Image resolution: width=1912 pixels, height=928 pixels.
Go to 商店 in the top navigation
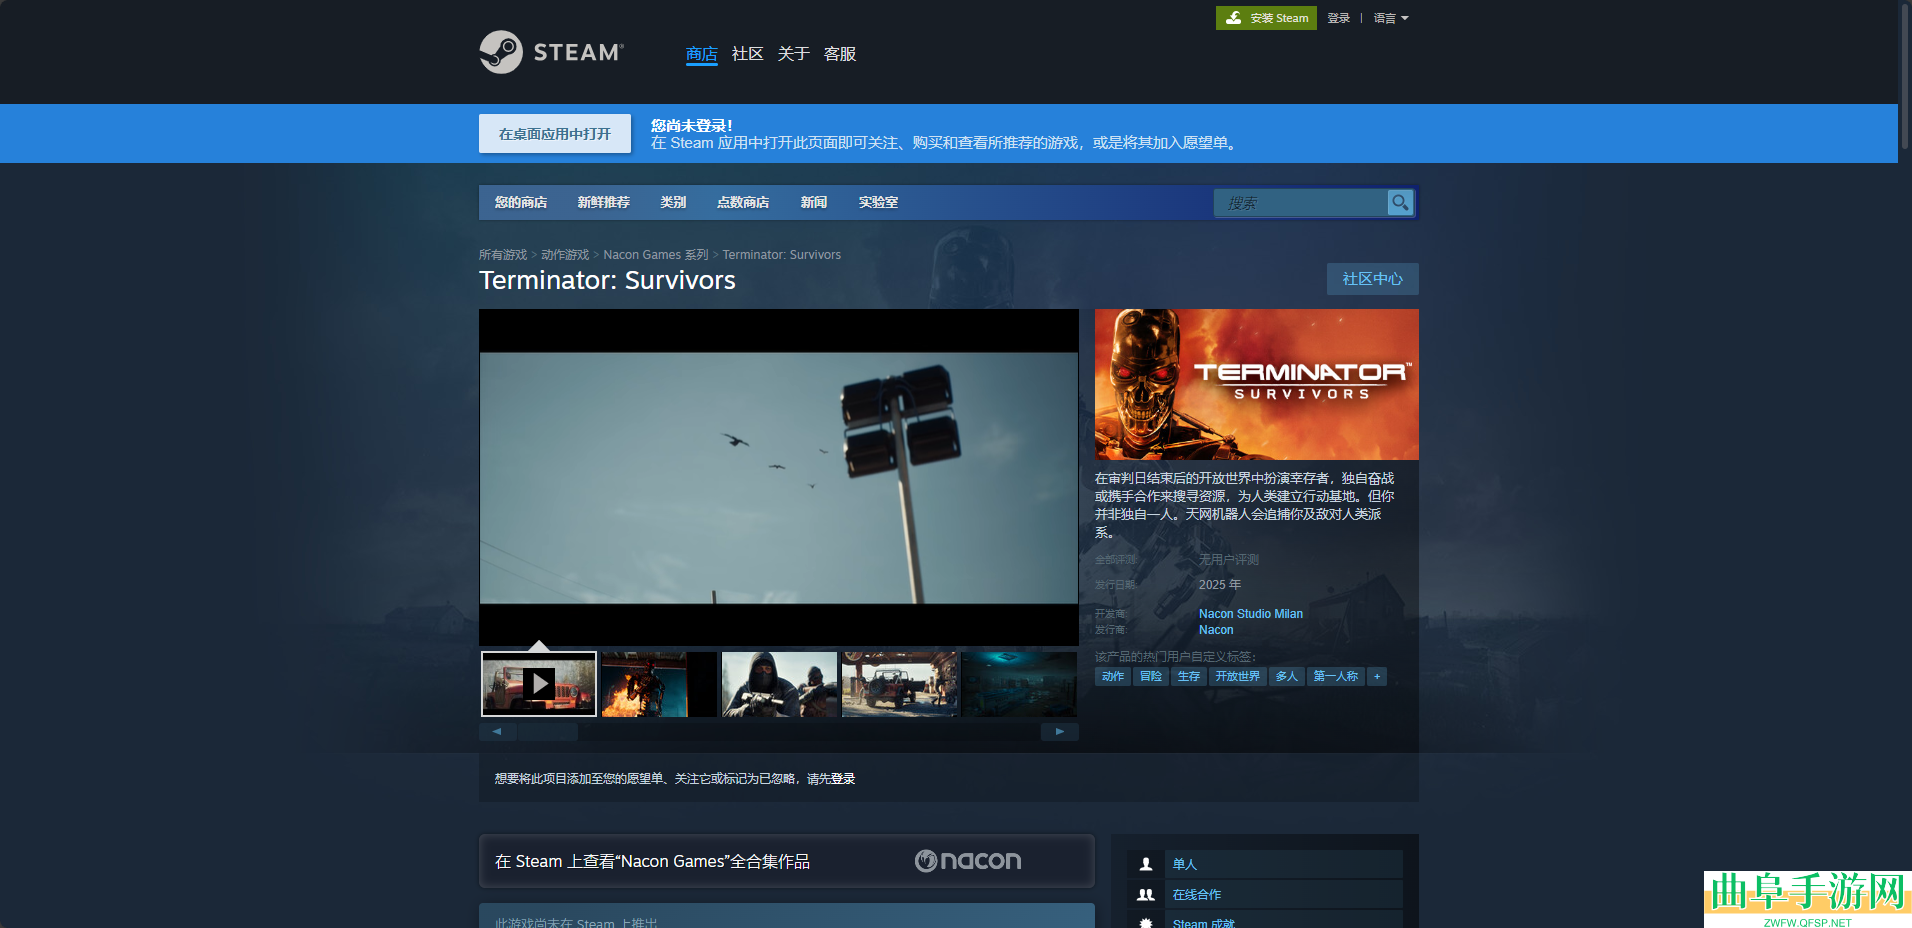(702, 54)
